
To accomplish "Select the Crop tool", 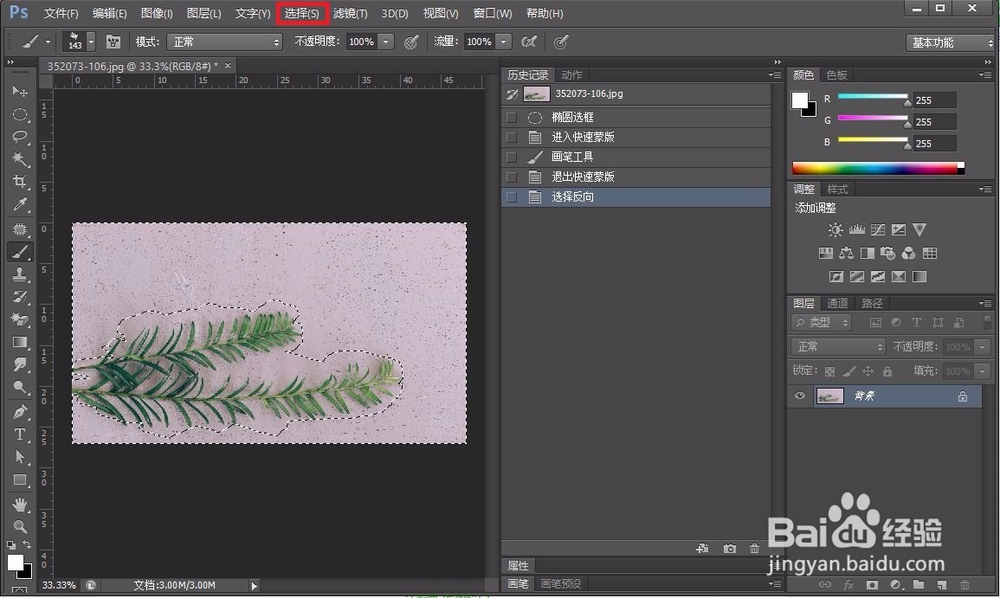I will (x=20, y=182).
